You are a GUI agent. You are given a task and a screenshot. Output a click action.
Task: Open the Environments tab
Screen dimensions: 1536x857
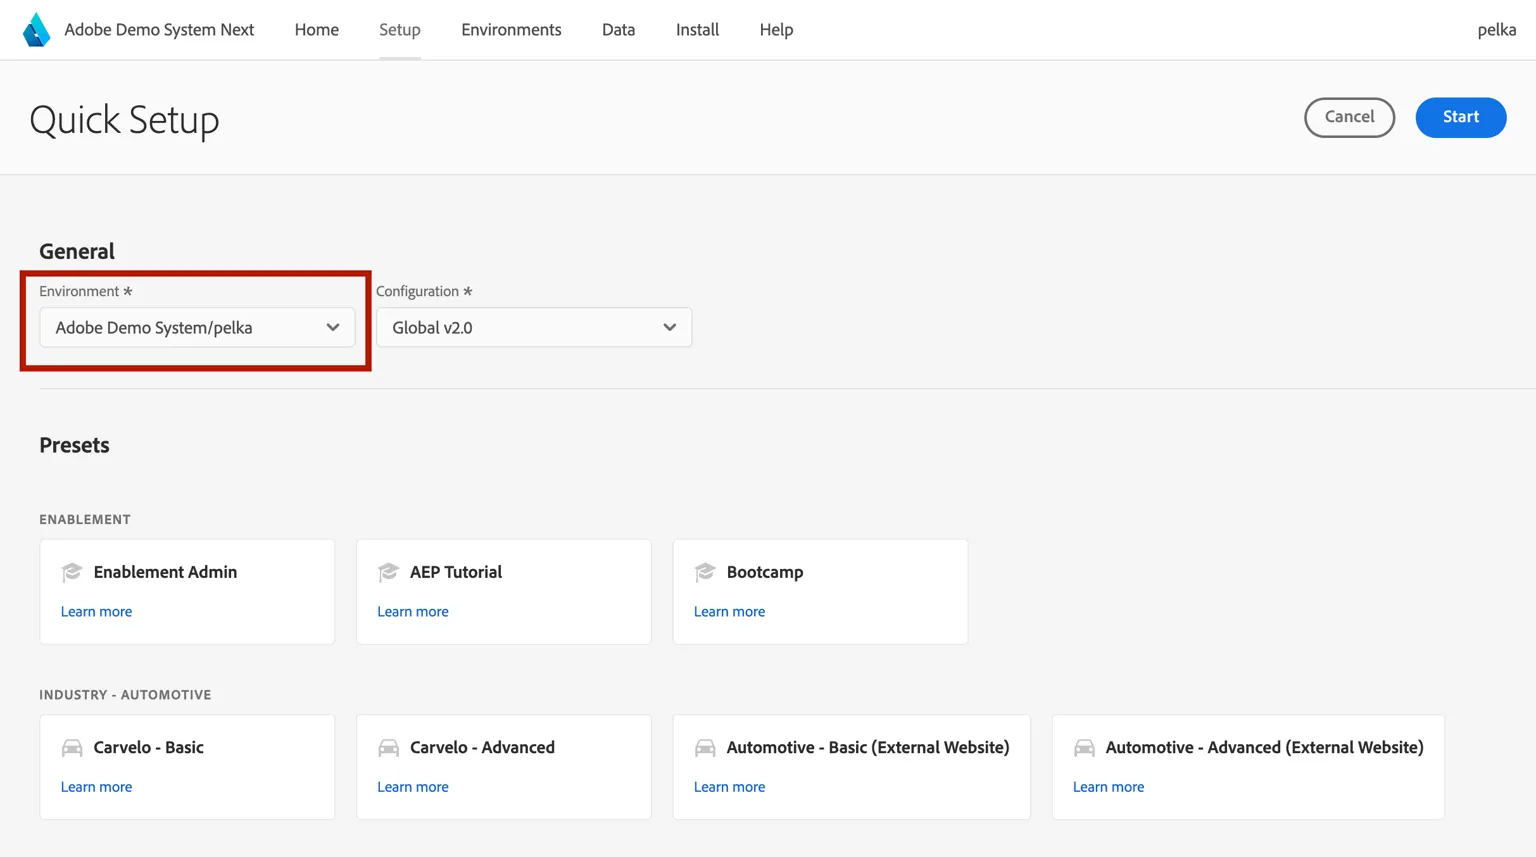point(511,30)
